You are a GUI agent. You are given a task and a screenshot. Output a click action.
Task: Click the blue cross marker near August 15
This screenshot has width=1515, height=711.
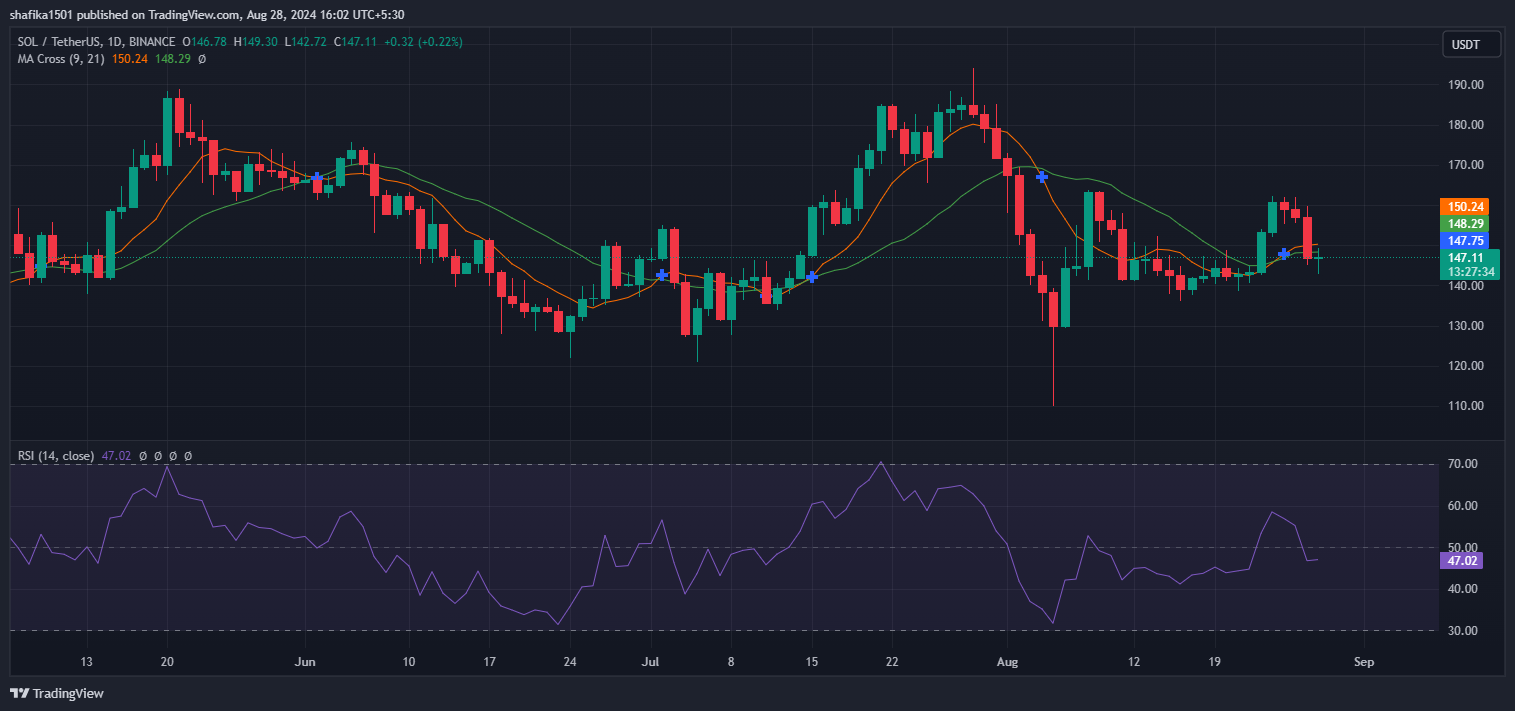click(811, 277)
